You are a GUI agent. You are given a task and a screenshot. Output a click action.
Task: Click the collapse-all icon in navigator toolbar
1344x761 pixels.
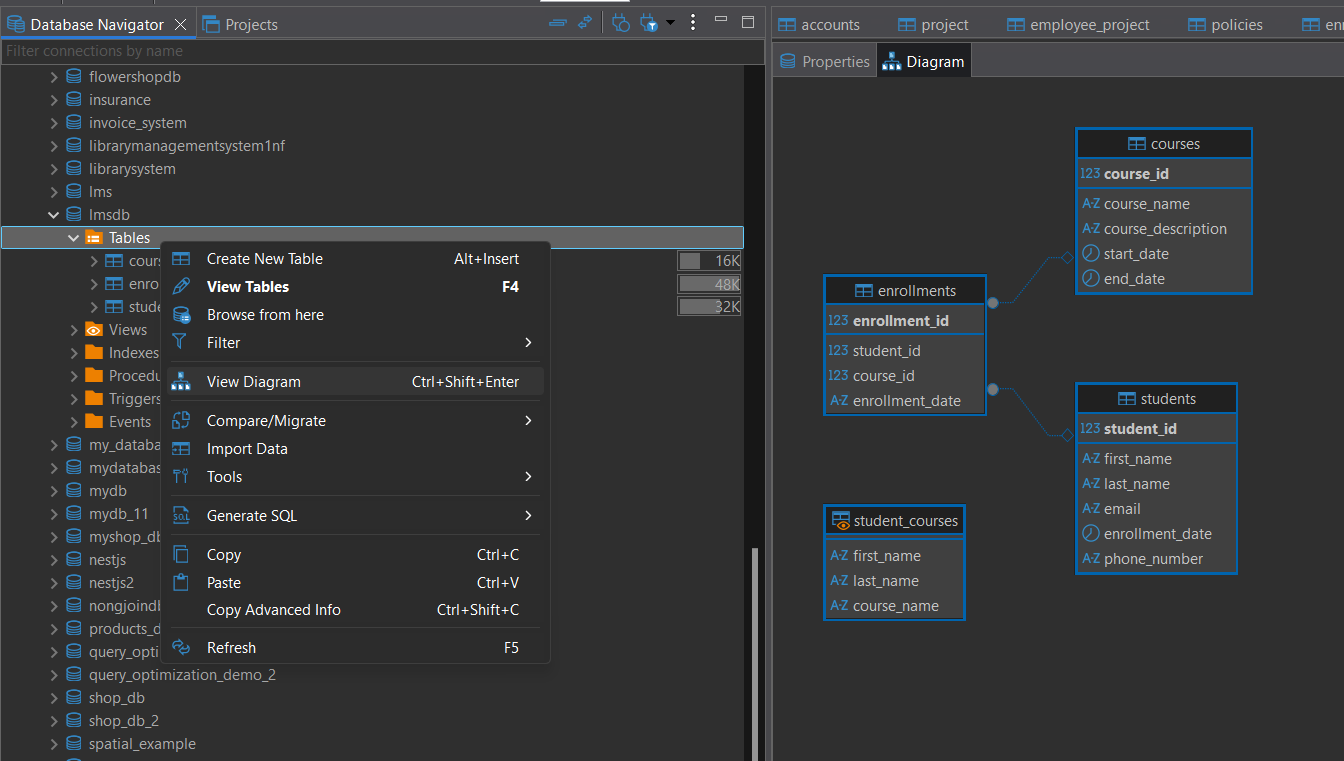558,22
